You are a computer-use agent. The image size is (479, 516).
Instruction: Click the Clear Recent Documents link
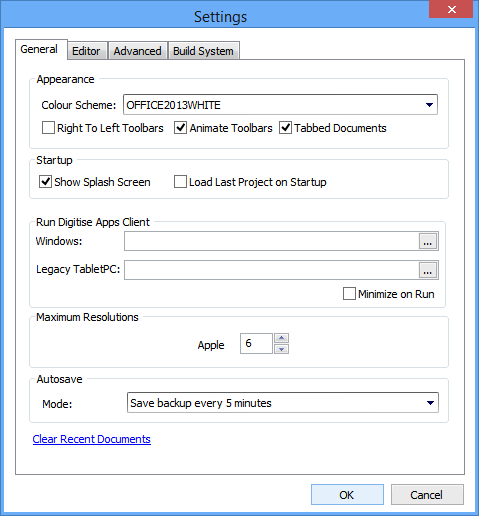pyautogui.click(x=92, y=439)
